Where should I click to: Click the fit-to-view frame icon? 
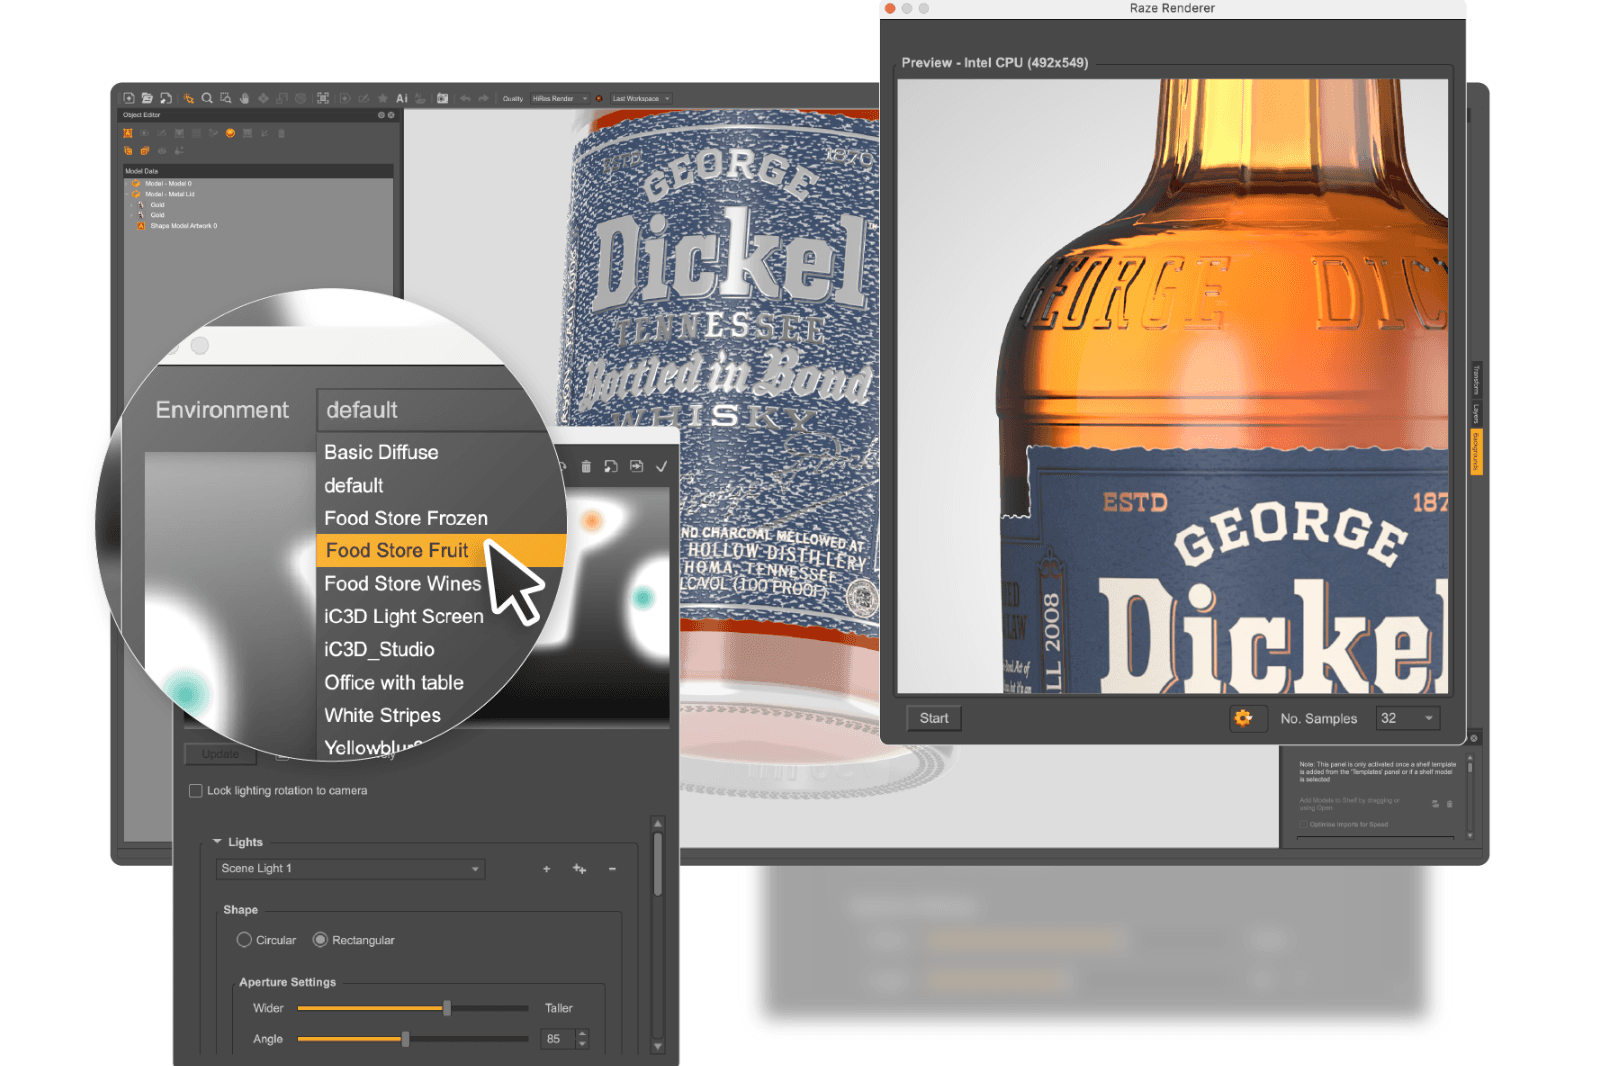coord(323,98)
